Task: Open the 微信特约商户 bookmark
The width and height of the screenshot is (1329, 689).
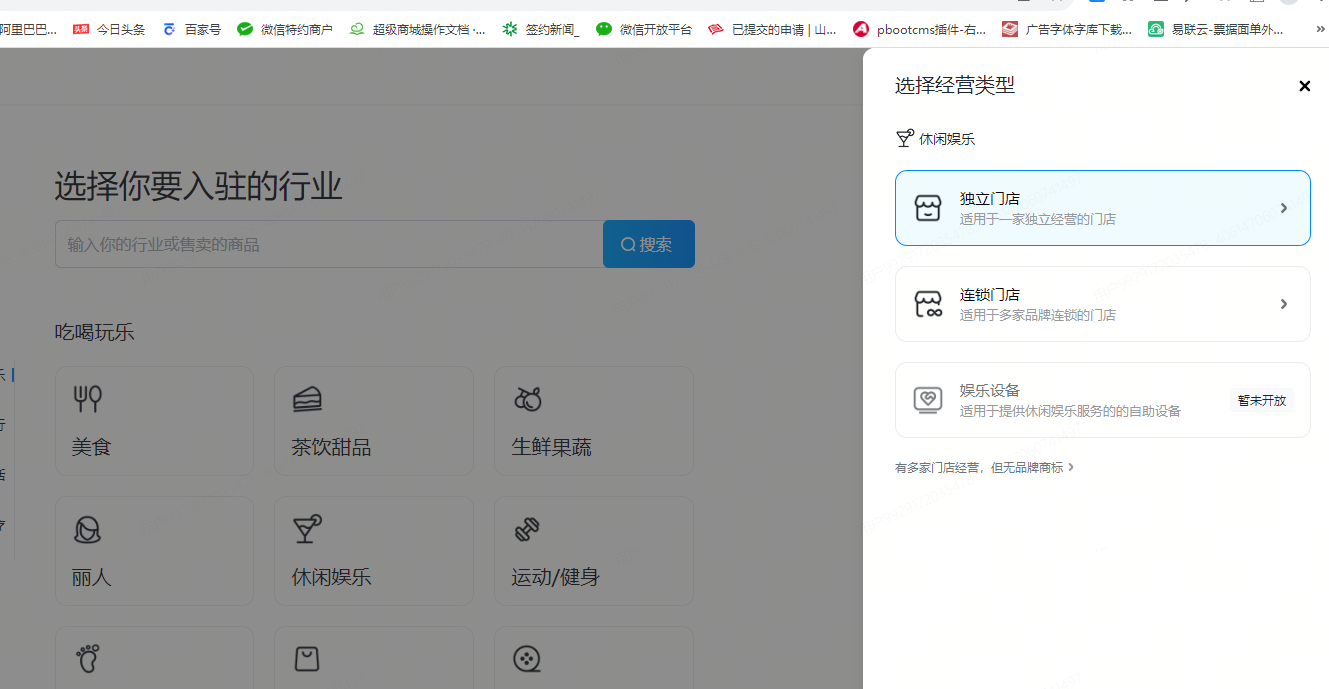Action: (x=285, y=29)
